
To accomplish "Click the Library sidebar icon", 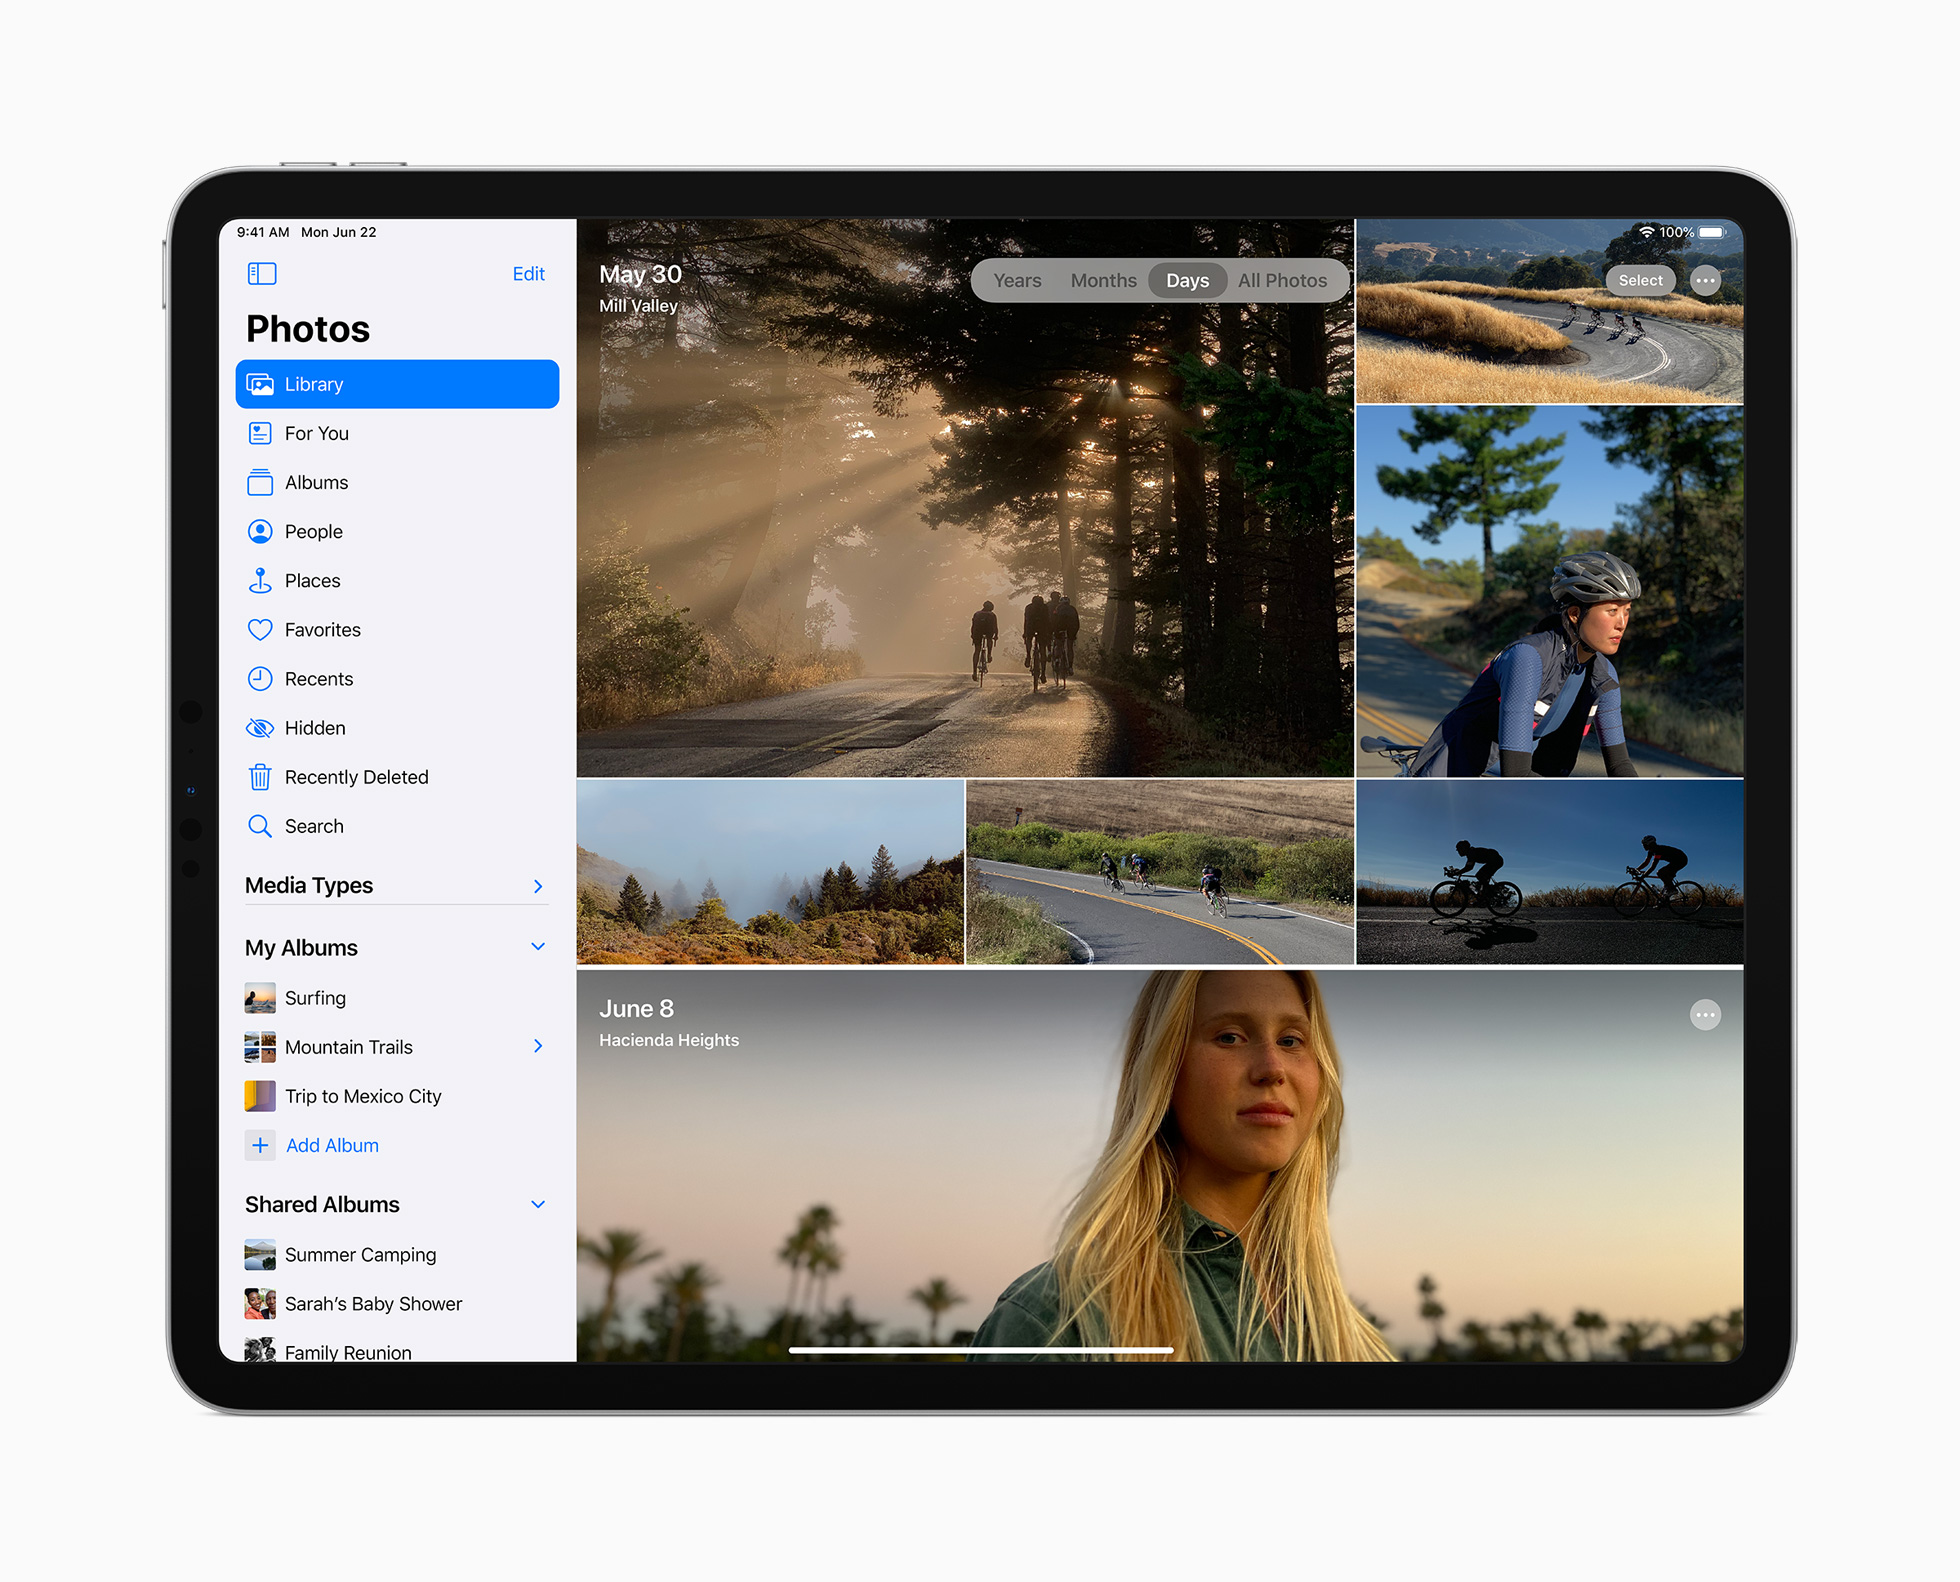I will point(263,383).
